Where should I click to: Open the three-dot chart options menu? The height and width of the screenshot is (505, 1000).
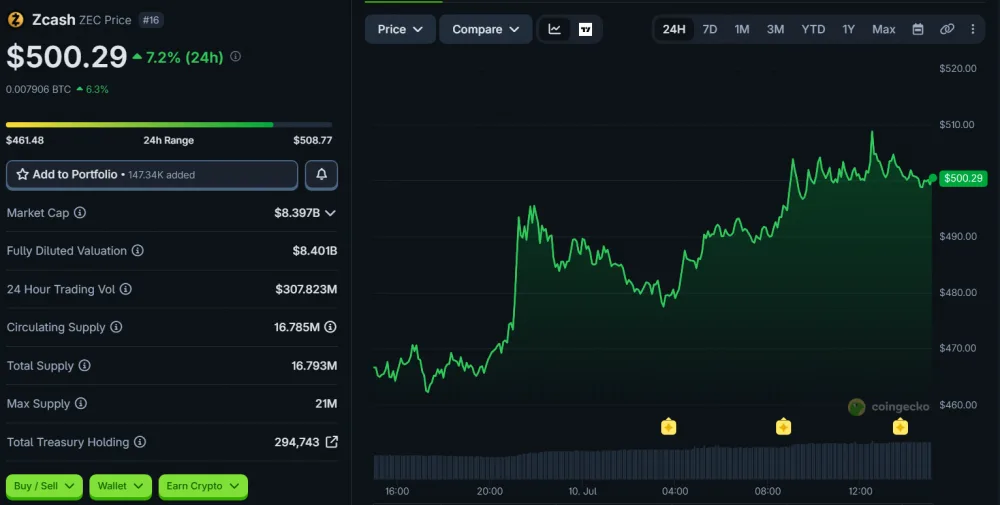973,29
